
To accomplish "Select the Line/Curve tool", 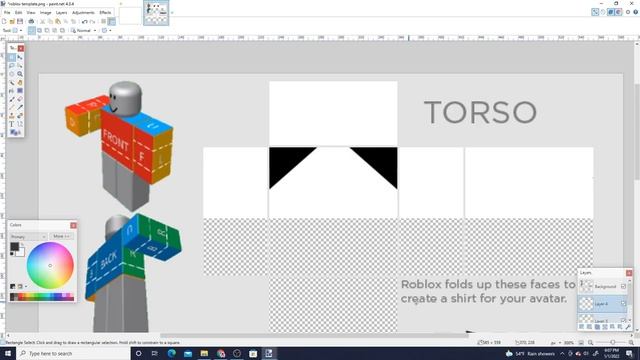I will pos(20,124).
